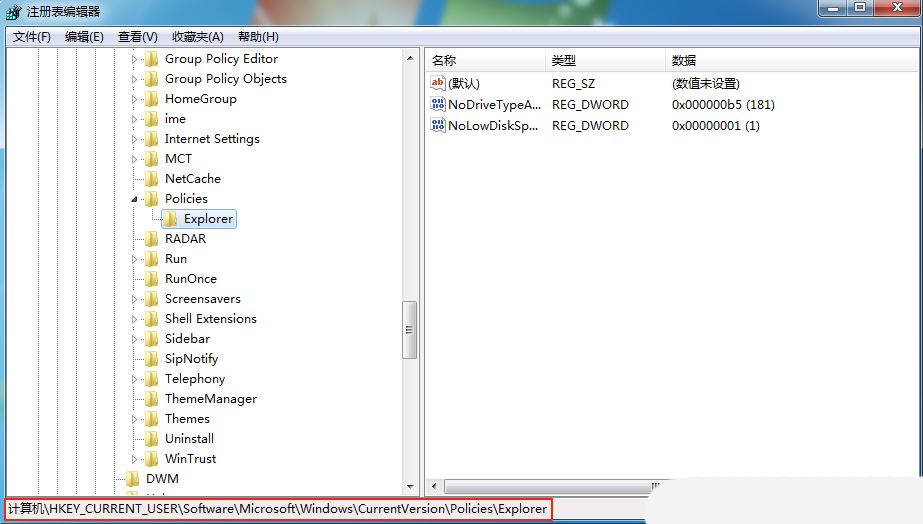The width and height of the screenshot is (923, 524).
Task: Click the Telephony folder icon
Action: tap(151, 379)
